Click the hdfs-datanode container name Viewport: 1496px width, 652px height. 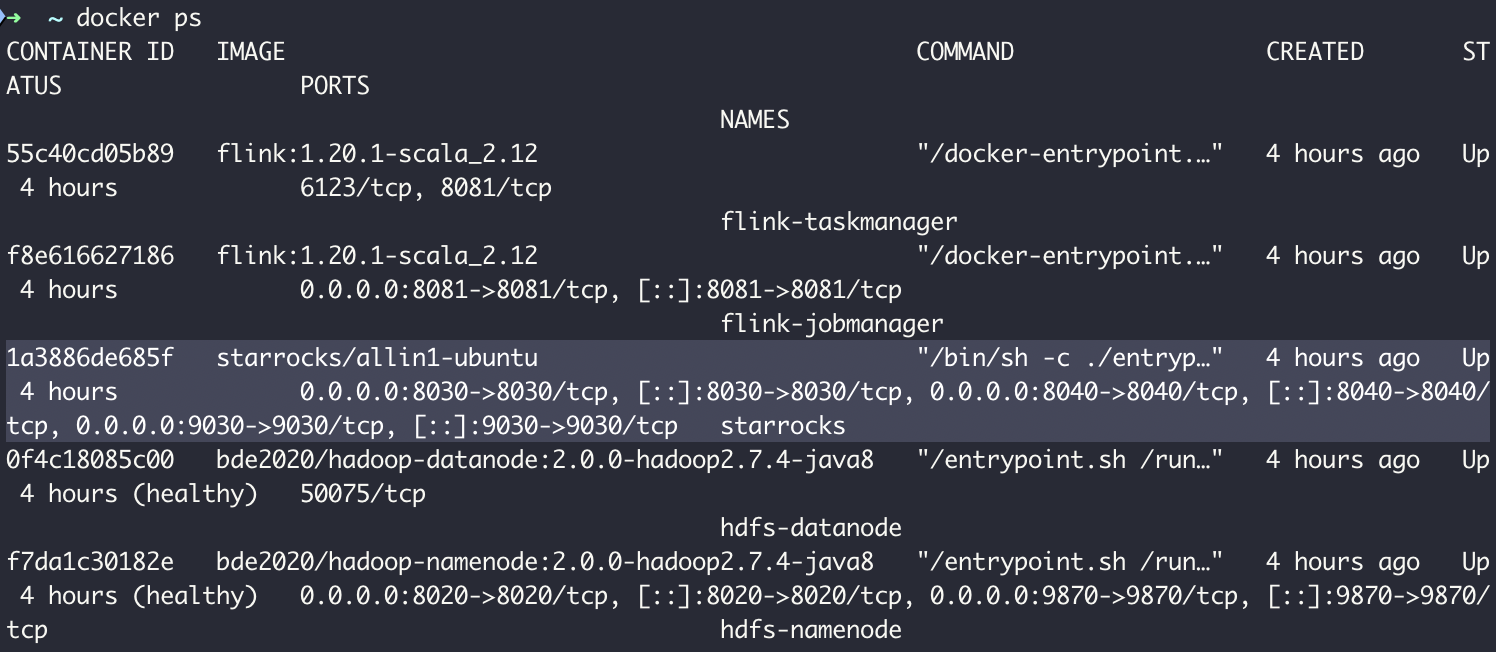[x=811, y=527]
